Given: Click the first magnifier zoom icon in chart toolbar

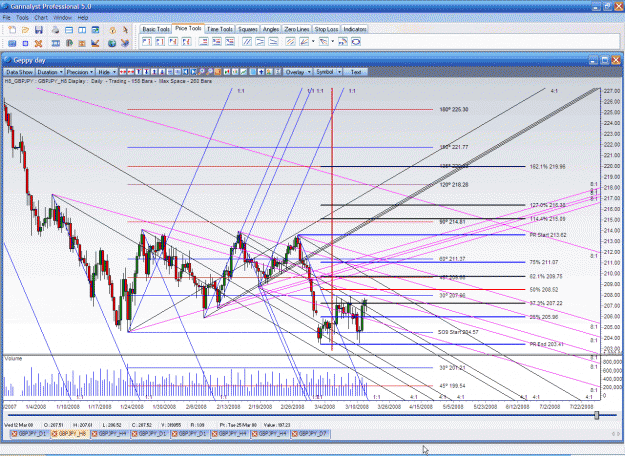Looking at the screenshot, I should click(x=202, y=72).
